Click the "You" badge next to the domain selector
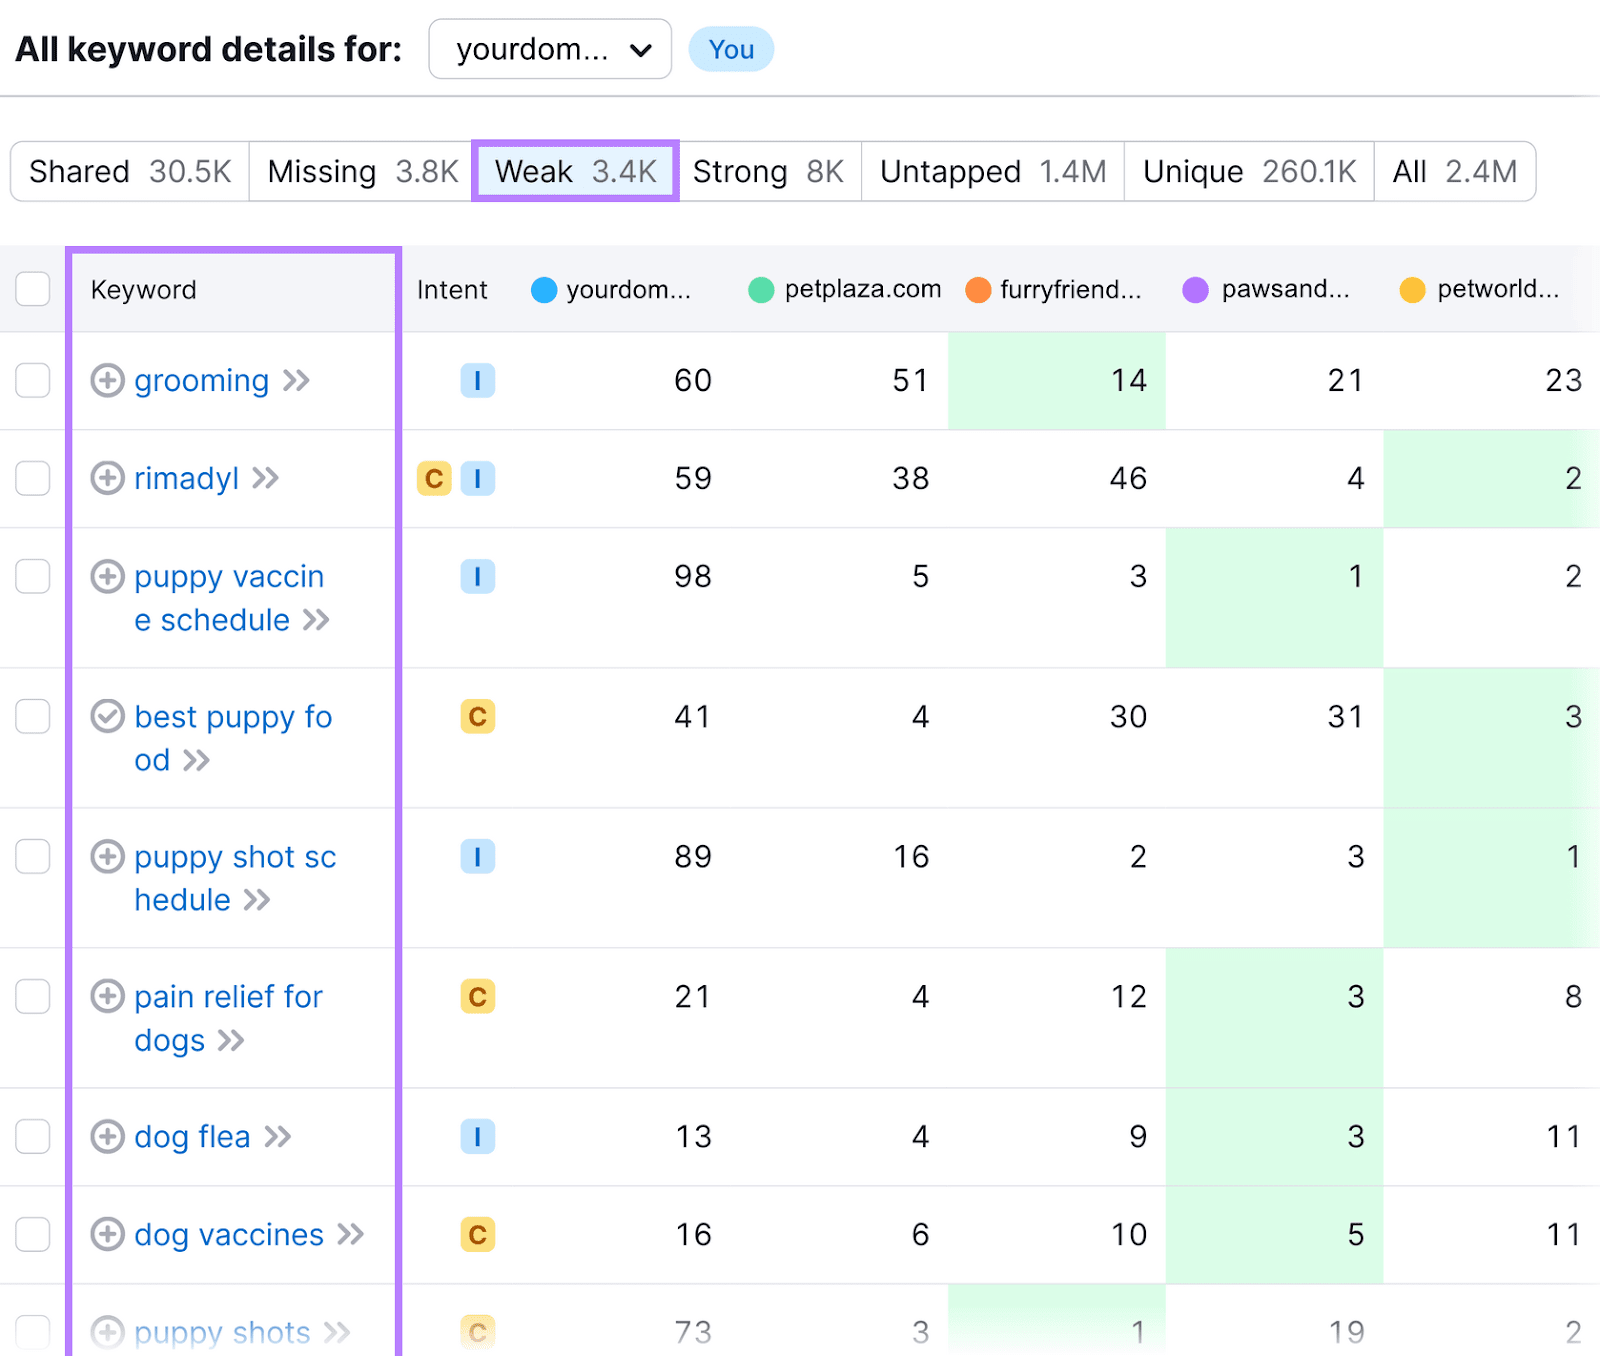This screenshot has height=1356, width=1600. (731, 48)
